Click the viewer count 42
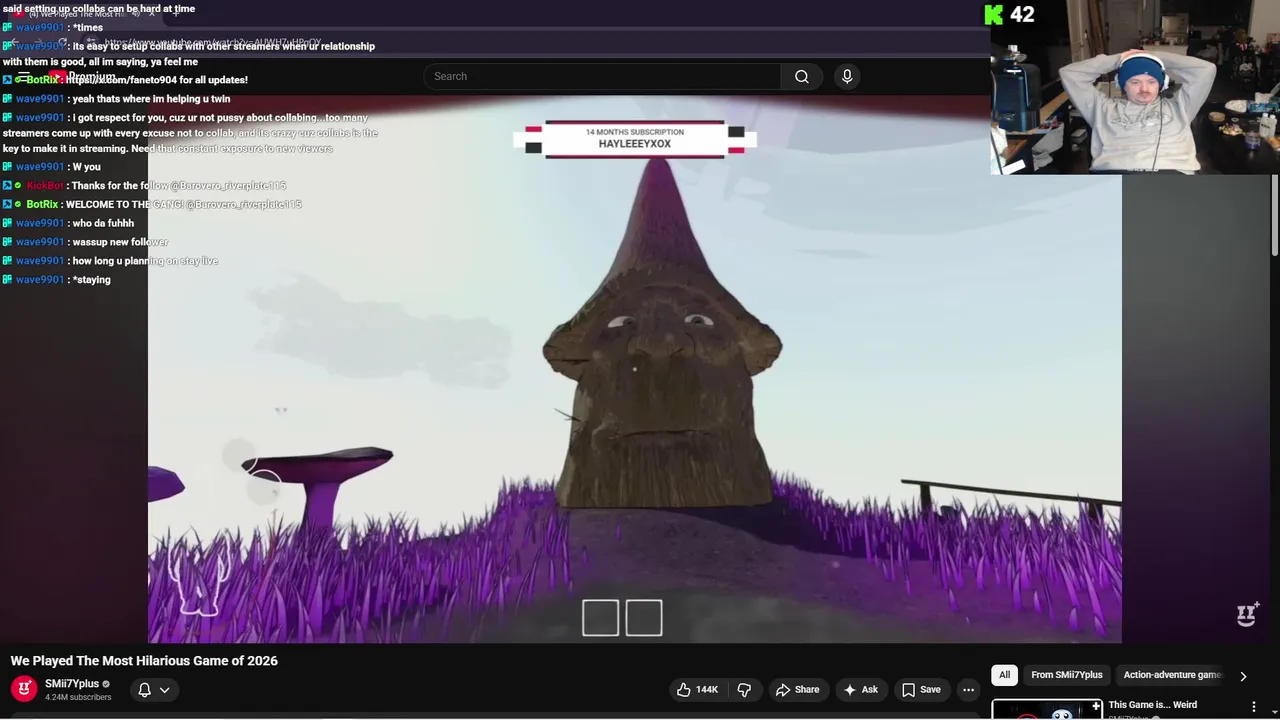Screen dimensions: 1280x720 (x=1022, y=15)
